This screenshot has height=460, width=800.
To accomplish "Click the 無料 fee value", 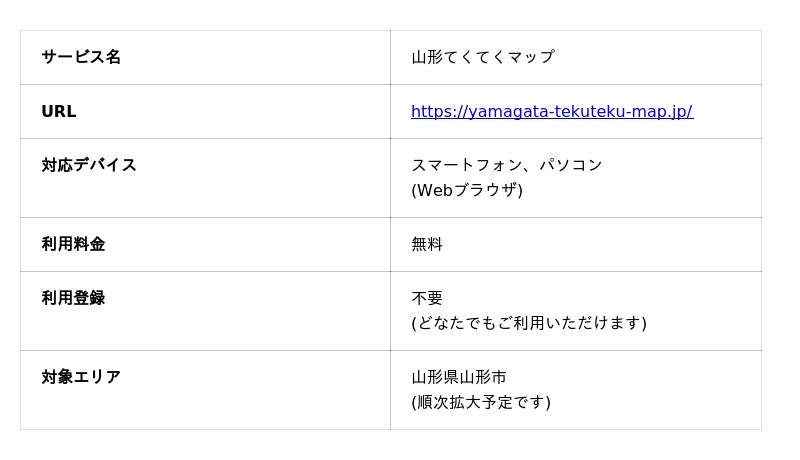I will pos(427,244).
